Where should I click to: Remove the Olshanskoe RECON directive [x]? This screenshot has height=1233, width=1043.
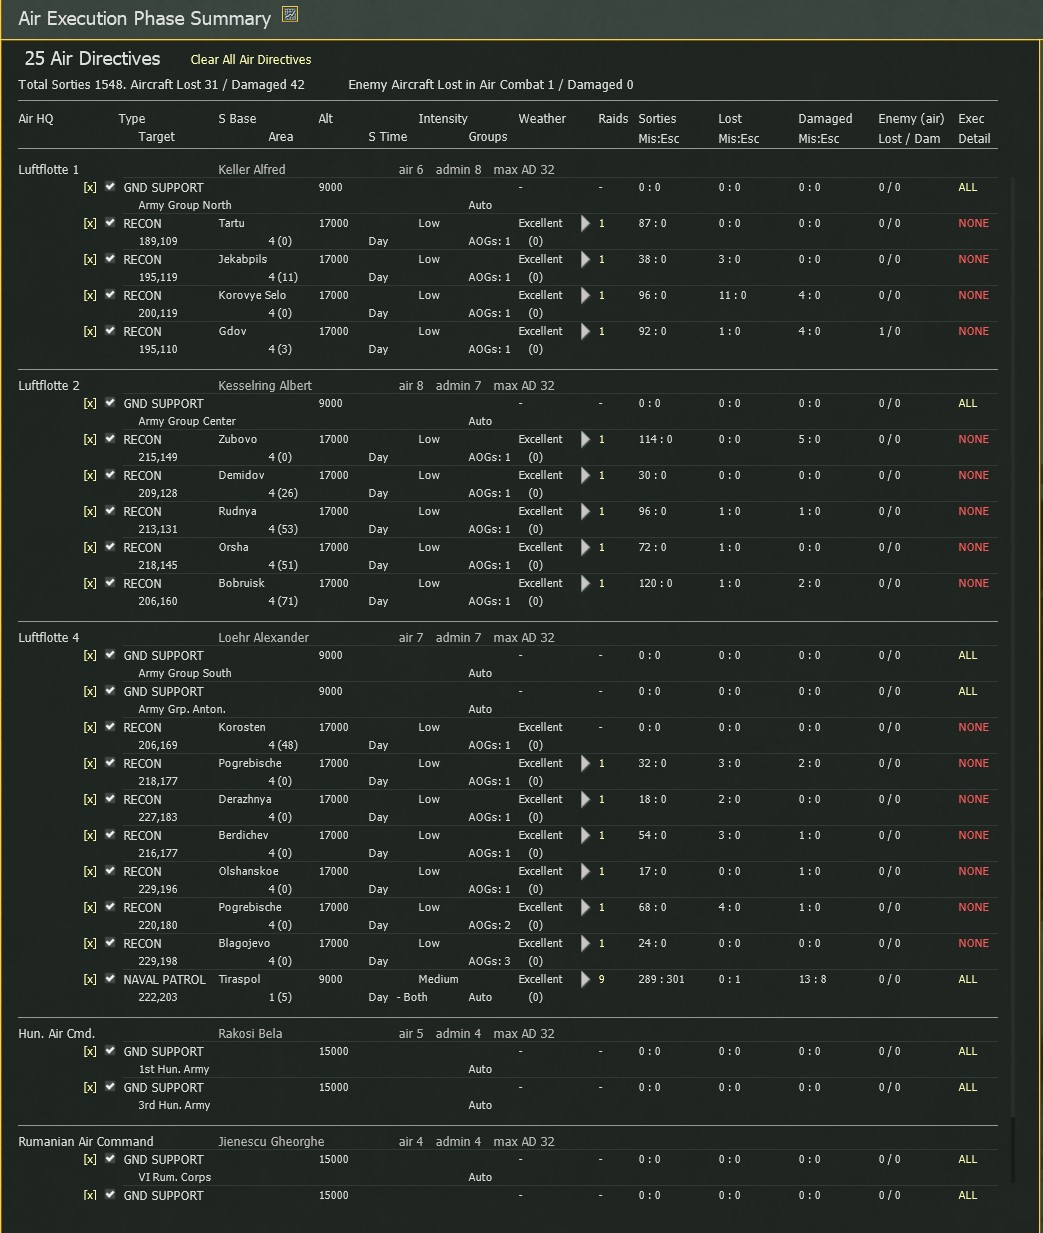coord(90,872)
